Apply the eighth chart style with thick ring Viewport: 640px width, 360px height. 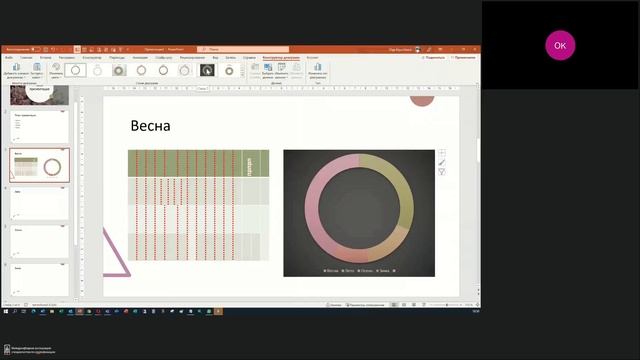tap(229, 71)
